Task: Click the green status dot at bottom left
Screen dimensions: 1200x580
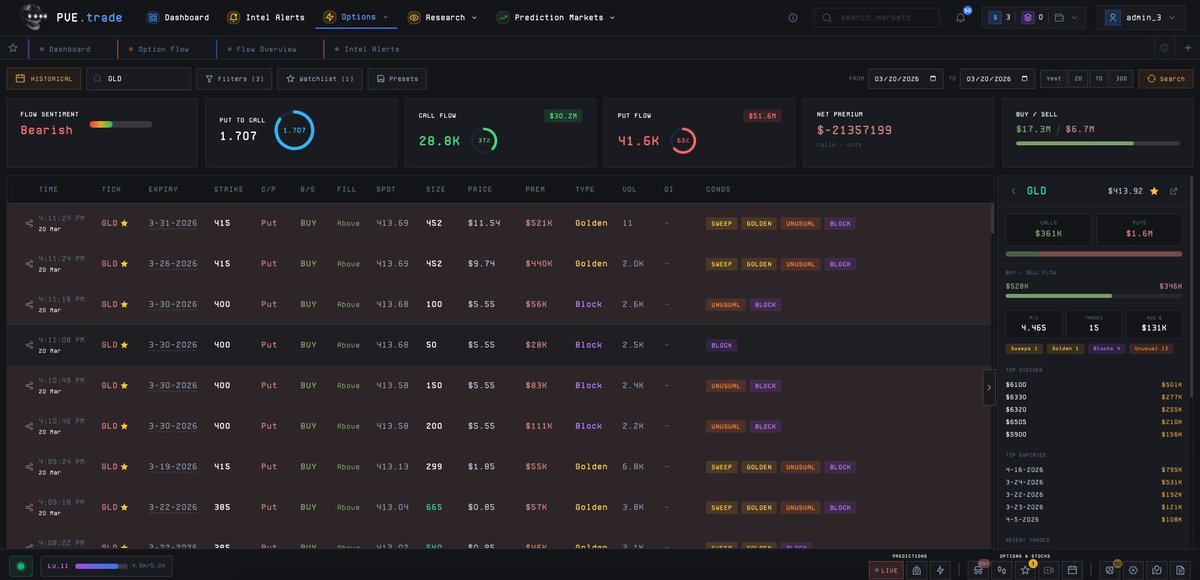Action: [x=20, y=566]
